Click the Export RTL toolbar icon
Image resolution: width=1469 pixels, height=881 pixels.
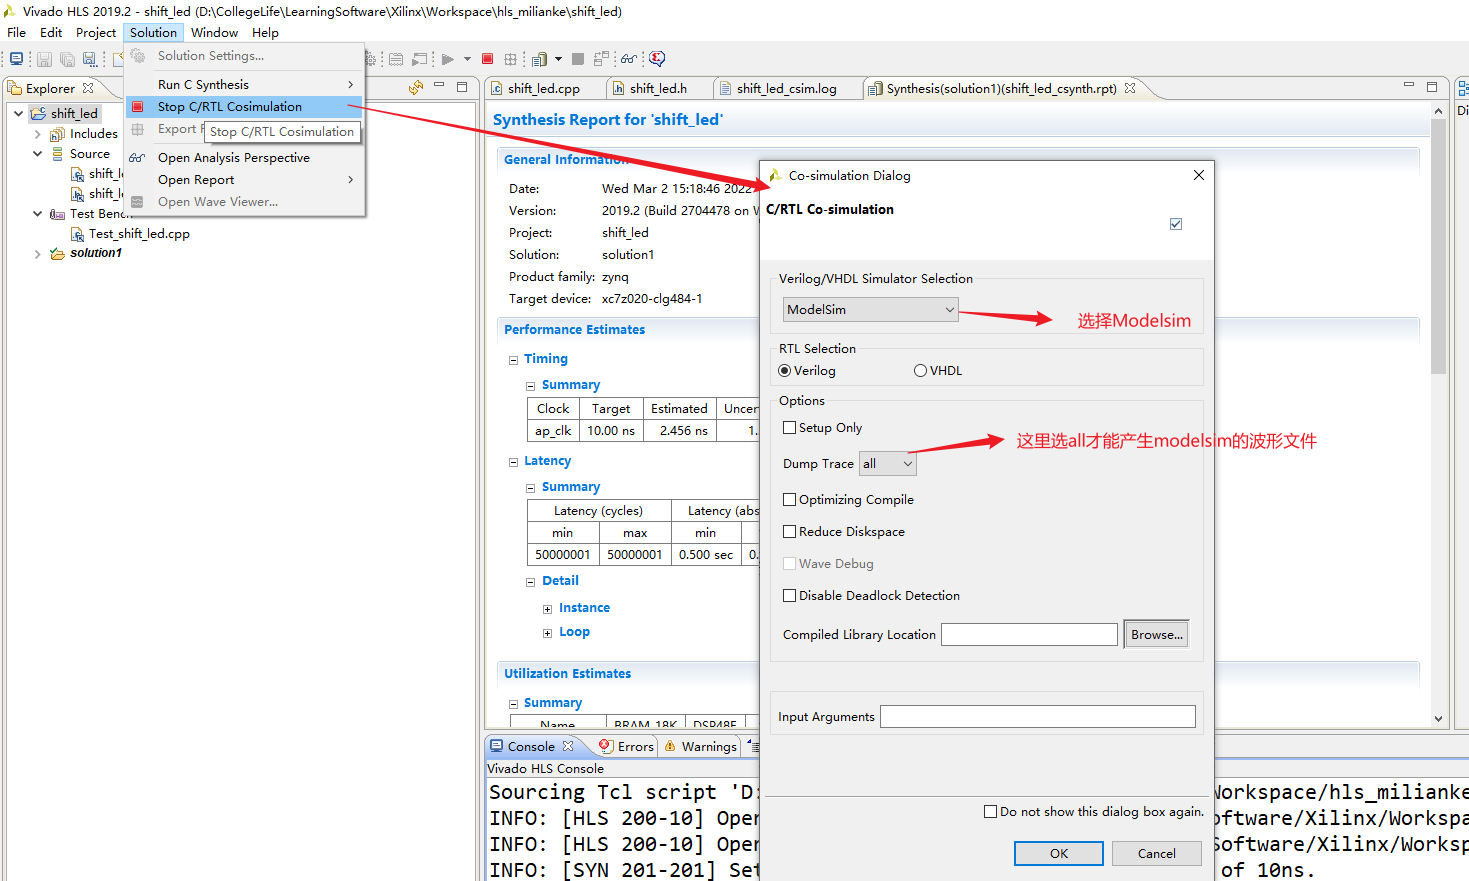coord(540,59)
